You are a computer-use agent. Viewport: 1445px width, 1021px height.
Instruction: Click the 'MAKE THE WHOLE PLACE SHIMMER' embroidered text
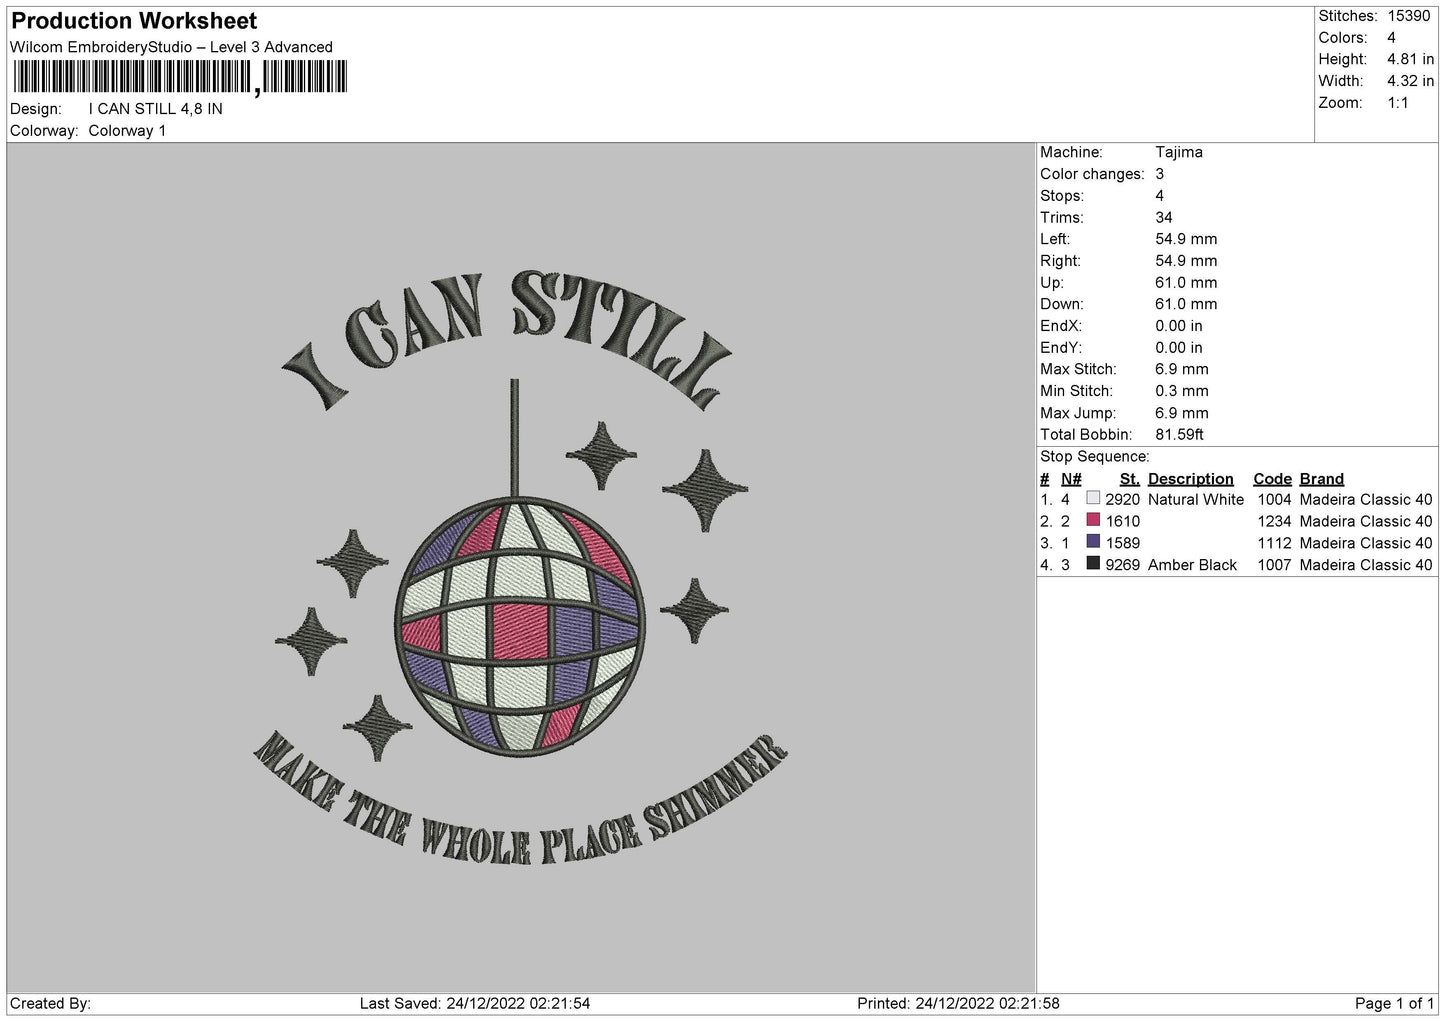tap(520, 800)
